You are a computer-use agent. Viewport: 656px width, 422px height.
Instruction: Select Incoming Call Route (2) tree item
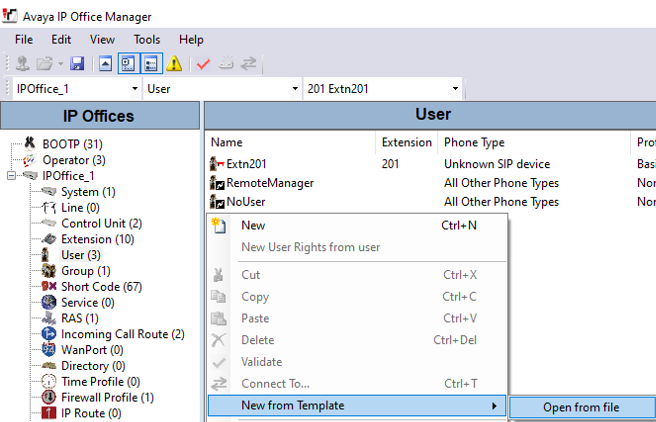(123, 334)
